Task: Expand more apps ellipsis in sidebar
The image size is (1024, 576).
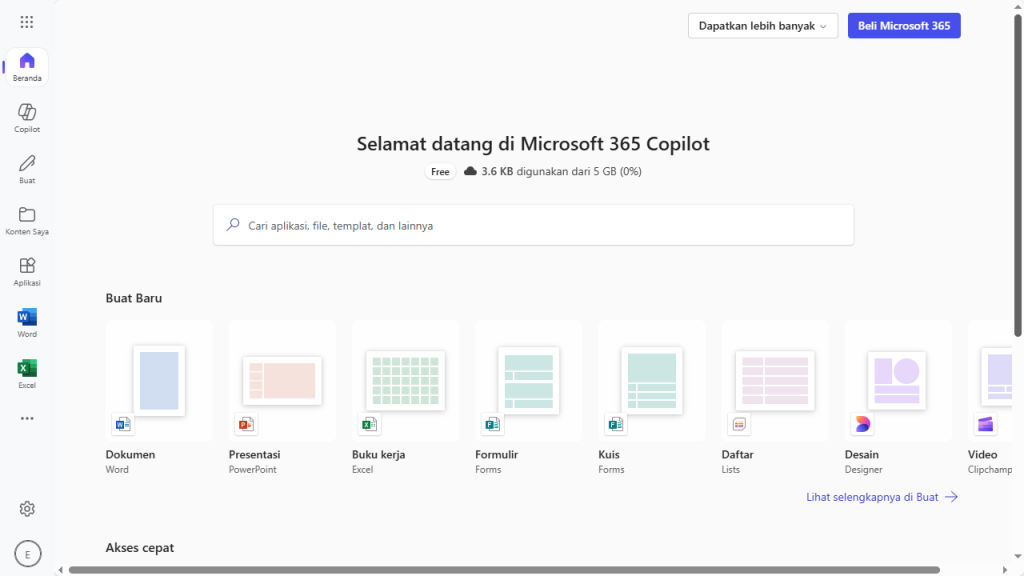Action: pyautogui.click(x=27, y=419)
